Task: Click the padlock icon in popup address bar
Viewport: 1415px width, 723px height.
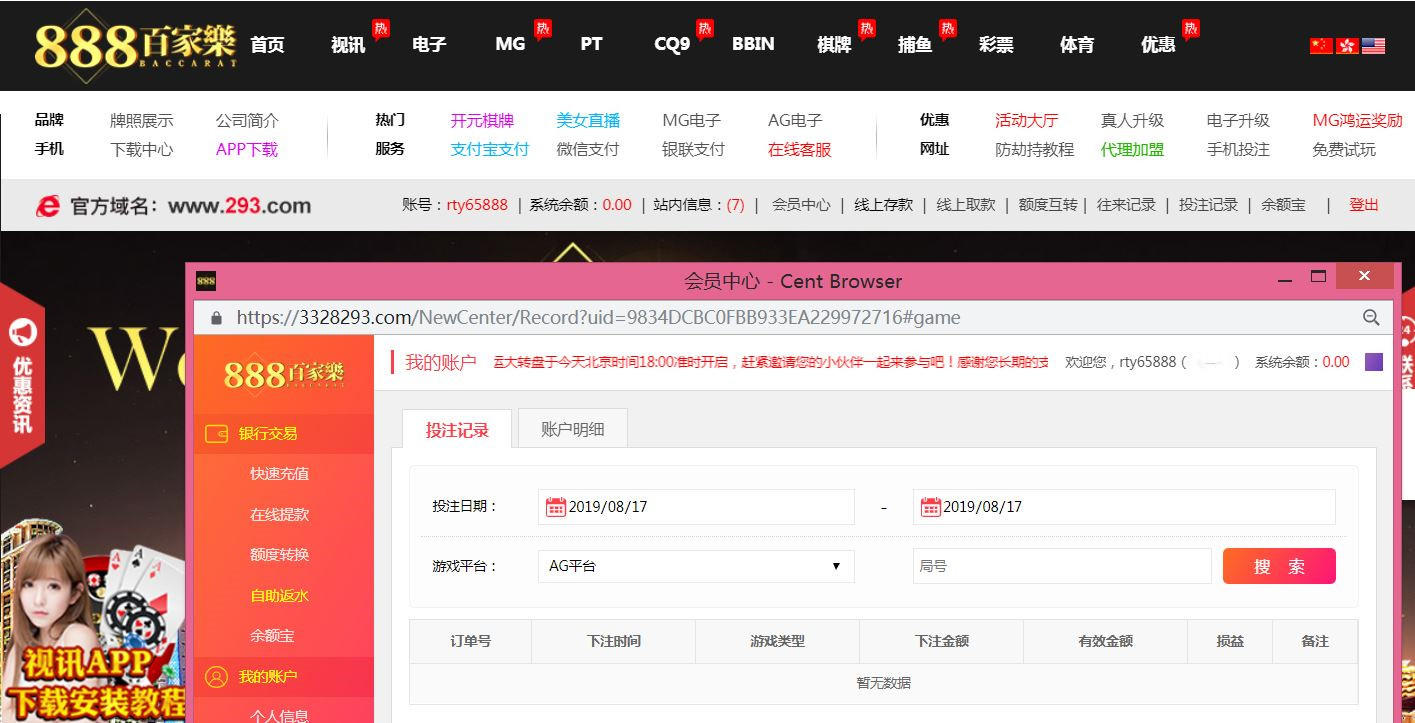Action: click(x=215, y=317)
